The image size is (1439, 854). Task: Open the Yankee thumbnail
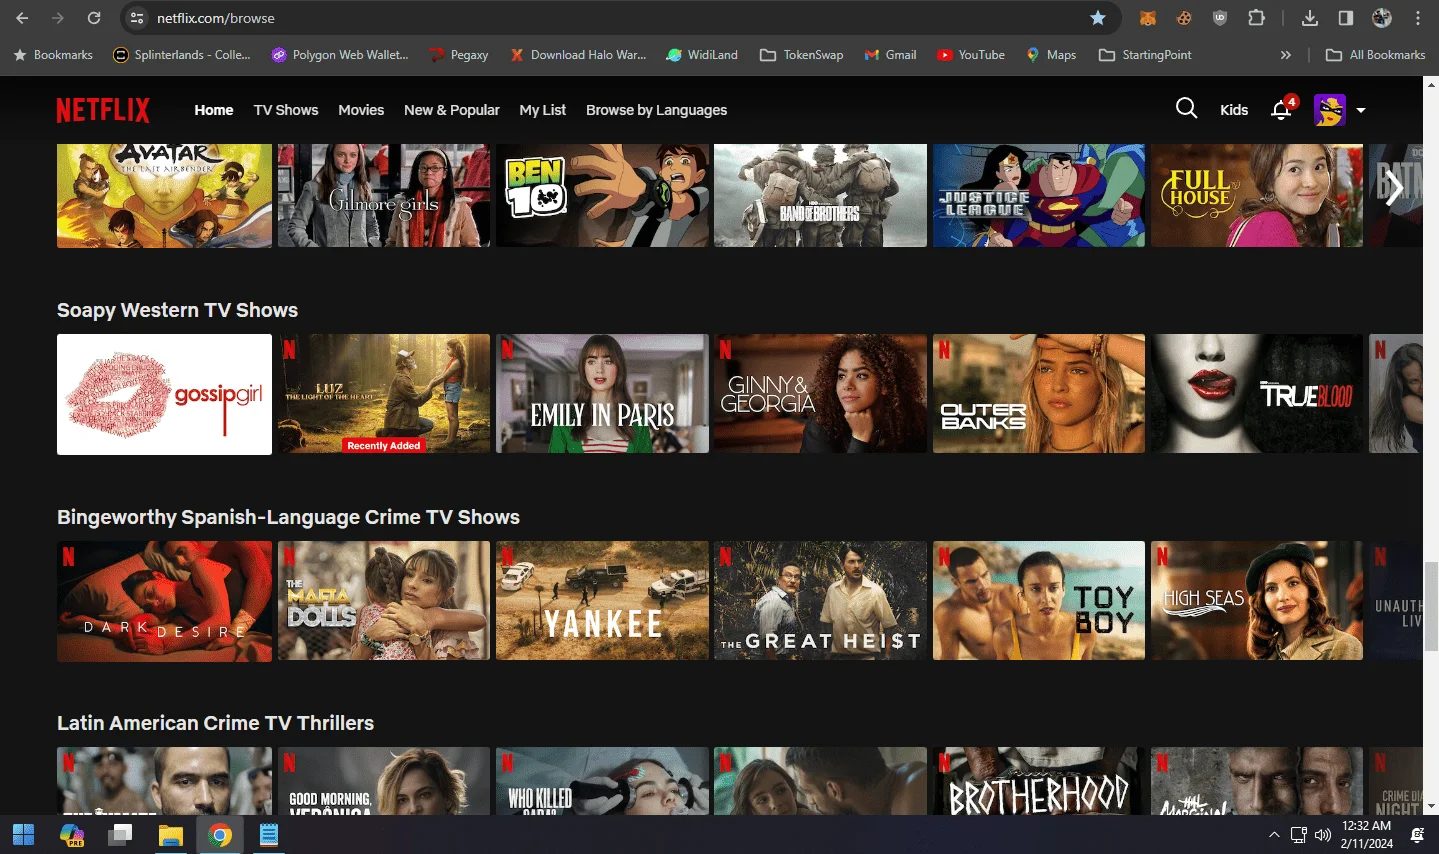point(602,601)
